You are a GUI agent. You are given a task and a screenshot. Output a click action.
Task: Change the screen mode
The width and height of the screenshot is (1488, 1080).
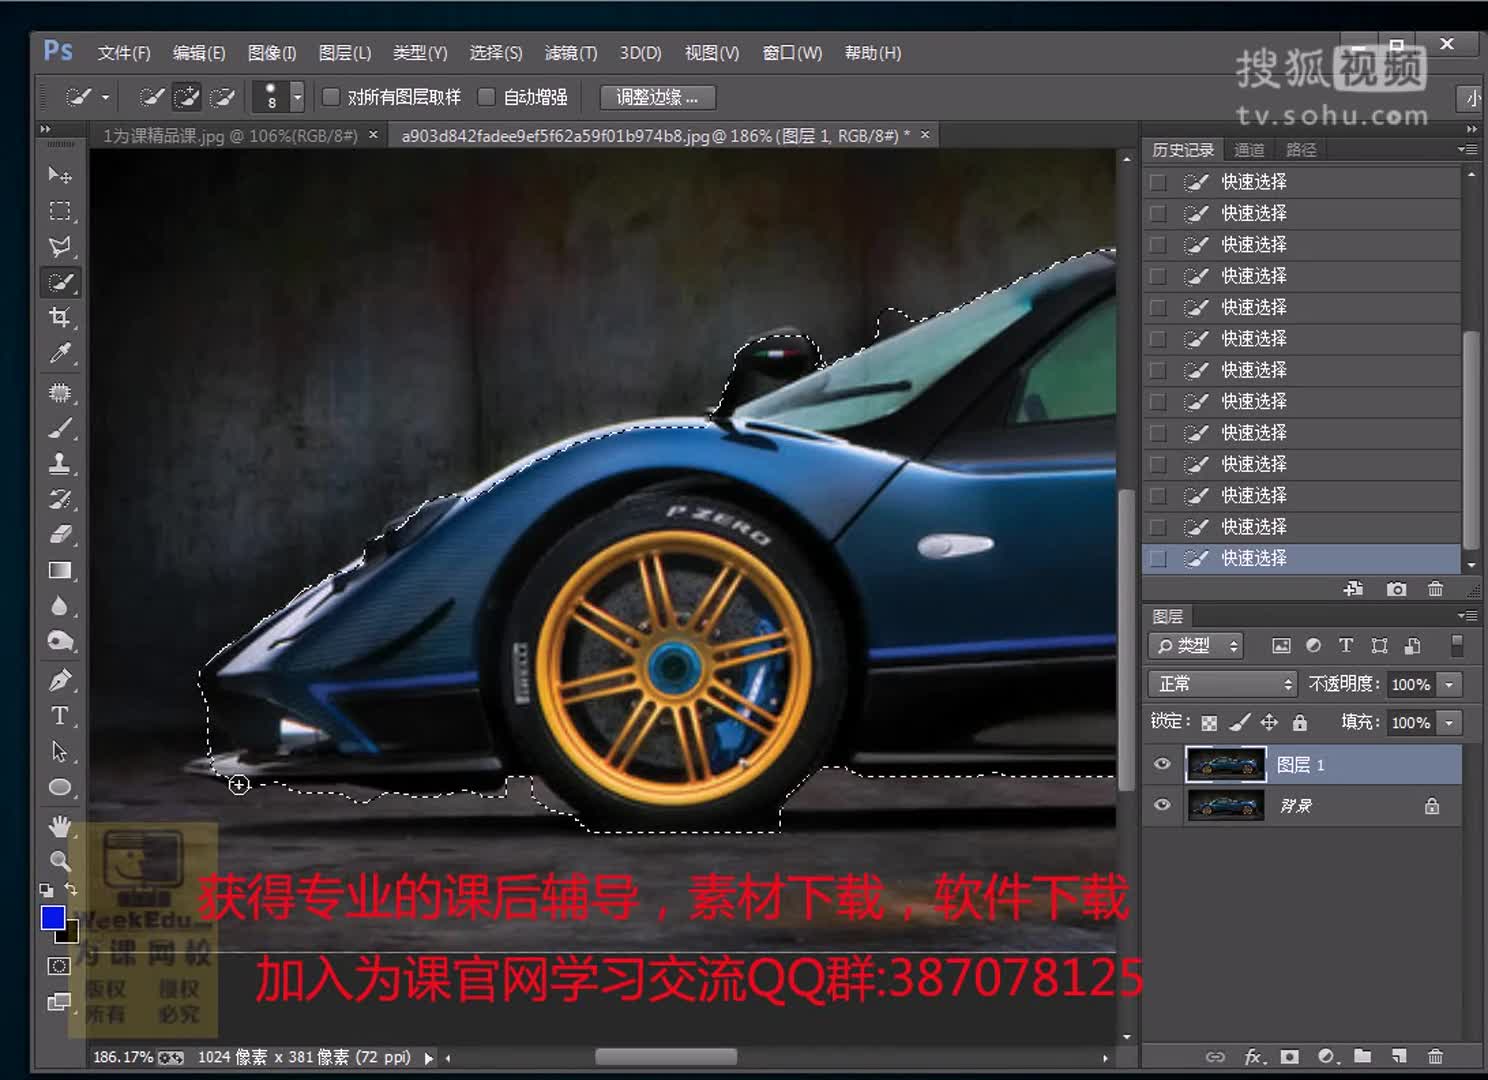[x=59, y=1001]
